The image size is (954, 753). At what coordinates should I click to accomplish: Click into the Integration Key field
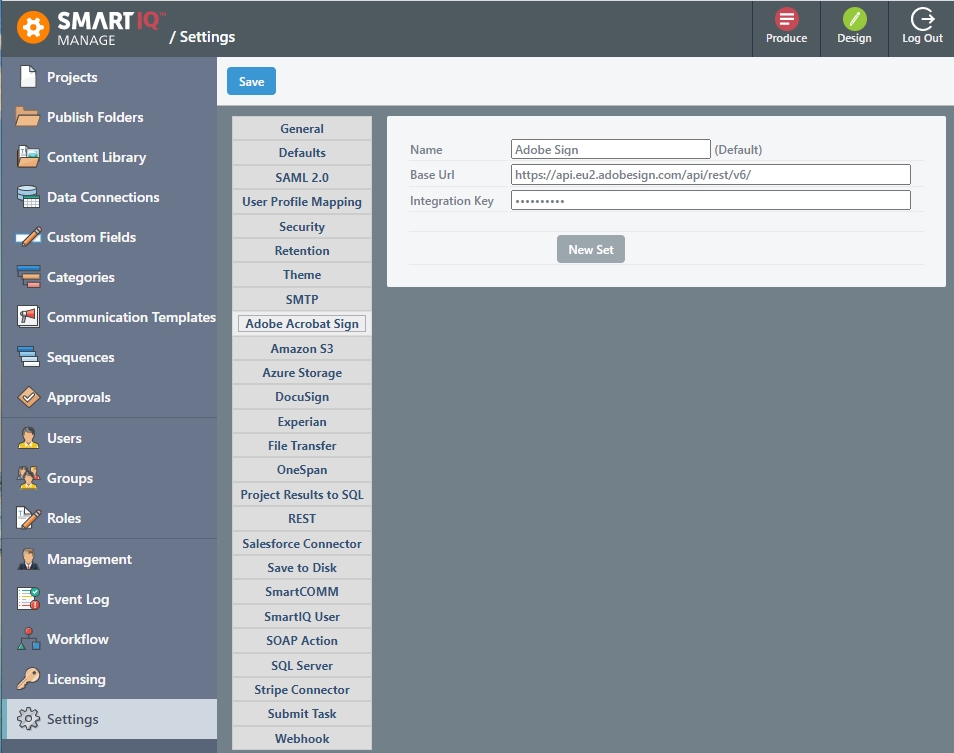711,200
